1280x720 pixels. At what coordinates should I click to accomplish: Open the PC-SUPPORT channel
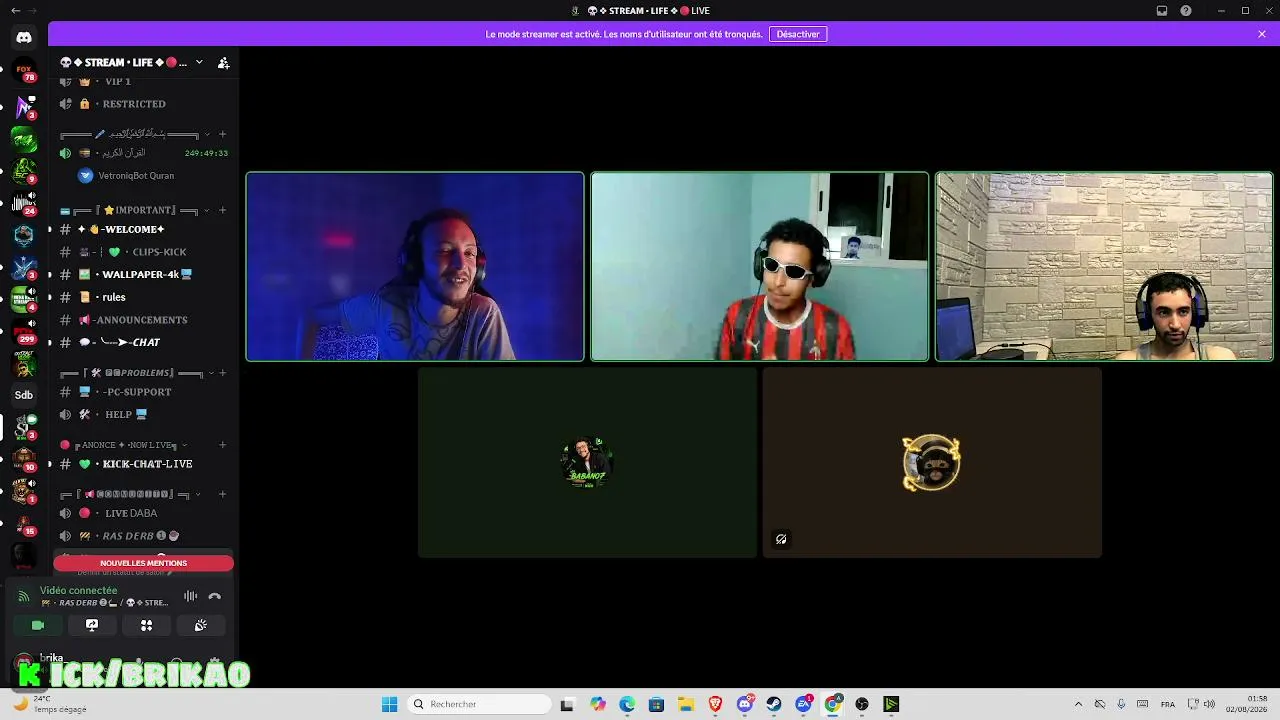(x=143, y=392)
